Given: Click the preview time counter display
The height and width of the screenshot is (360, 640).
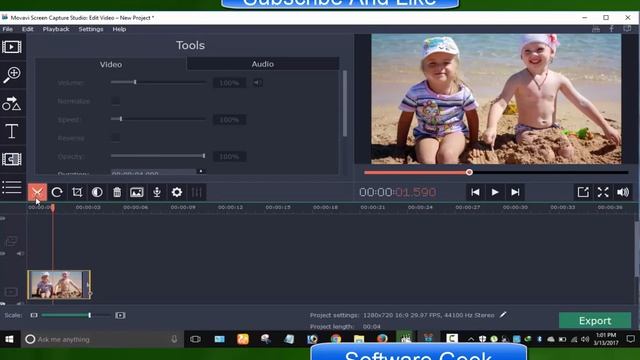Looking at the screenshot, I should point(398,192).
